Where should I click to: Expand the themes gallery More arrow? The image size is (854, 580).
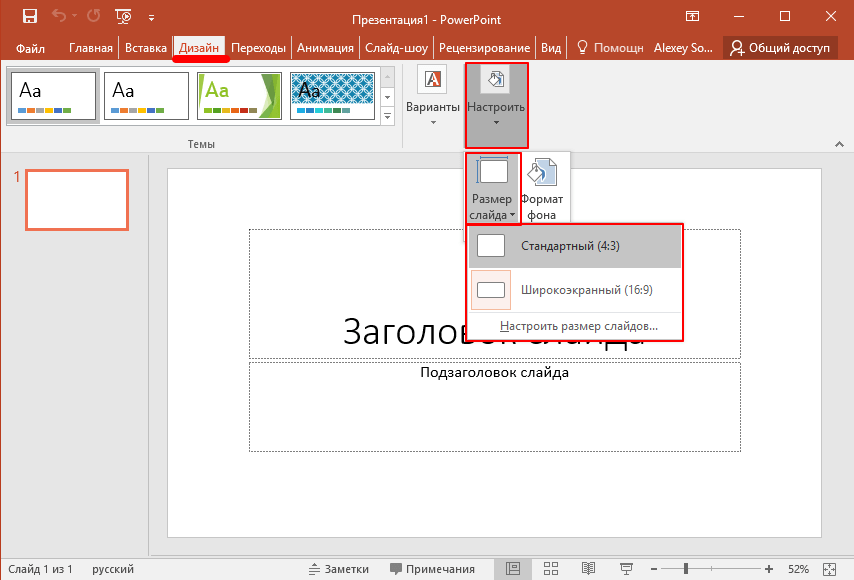(x=387, y=116)
